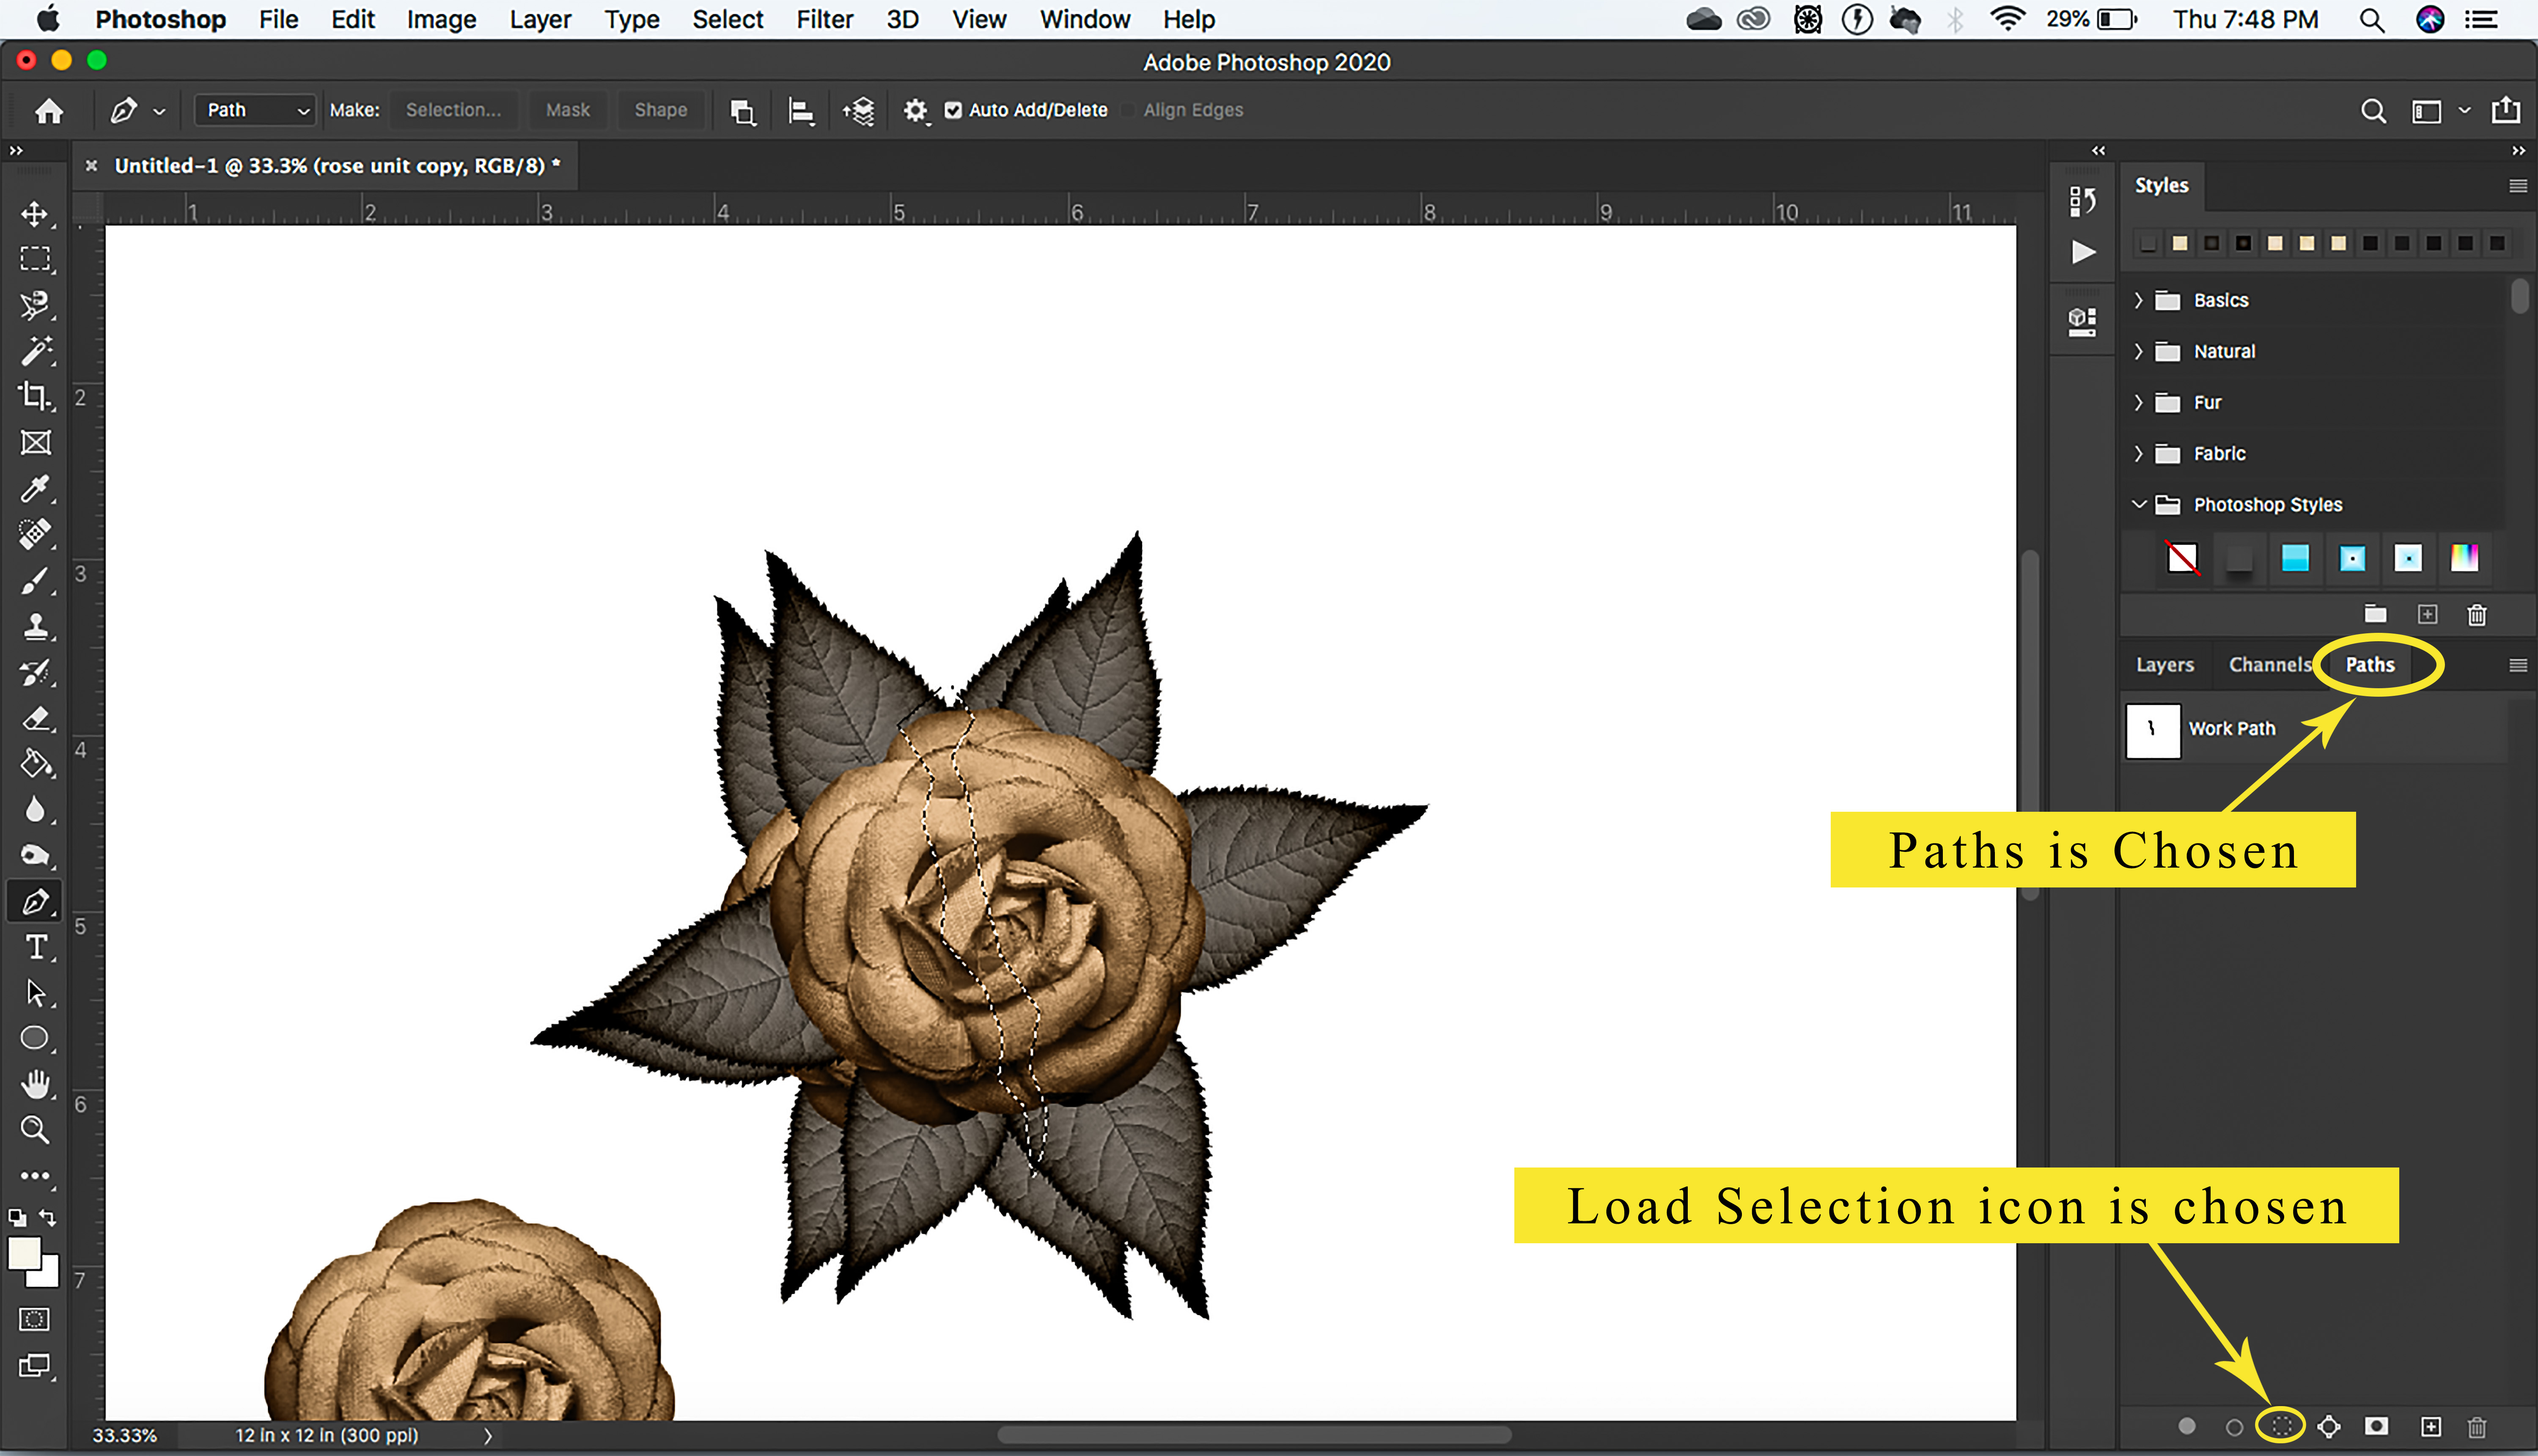Toggle Quick Mask mode icon
This screenshot has width=2538, height=1456.
34,1320
